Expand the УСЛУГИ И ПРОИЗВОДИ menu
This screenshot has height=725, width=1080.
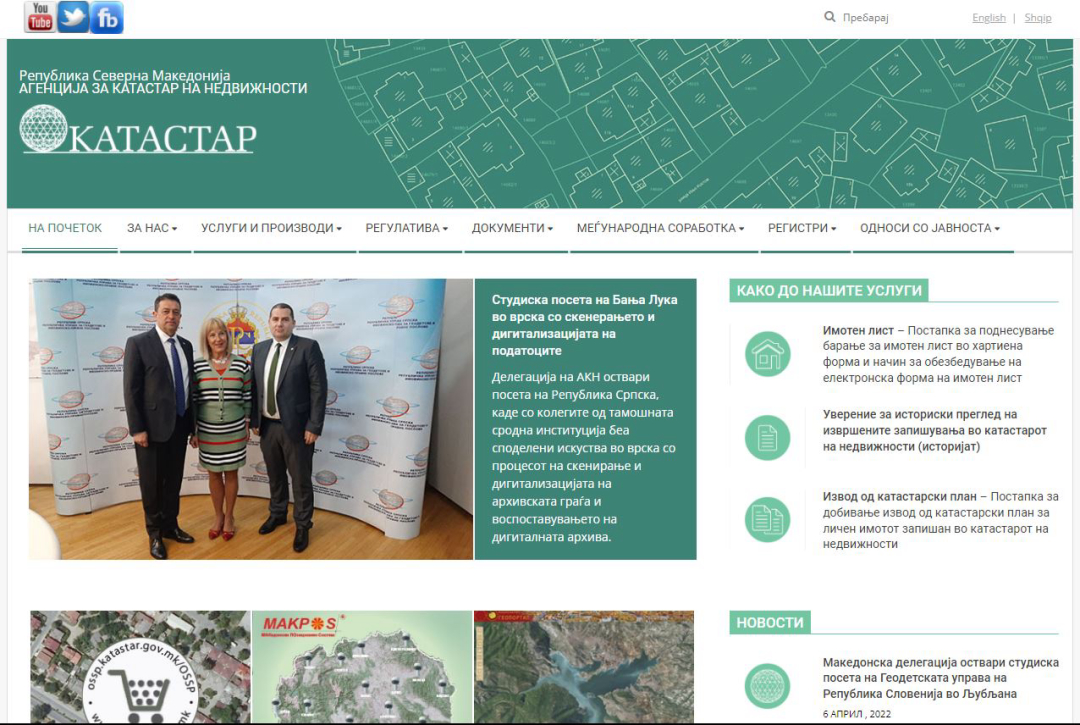point(271,228)
